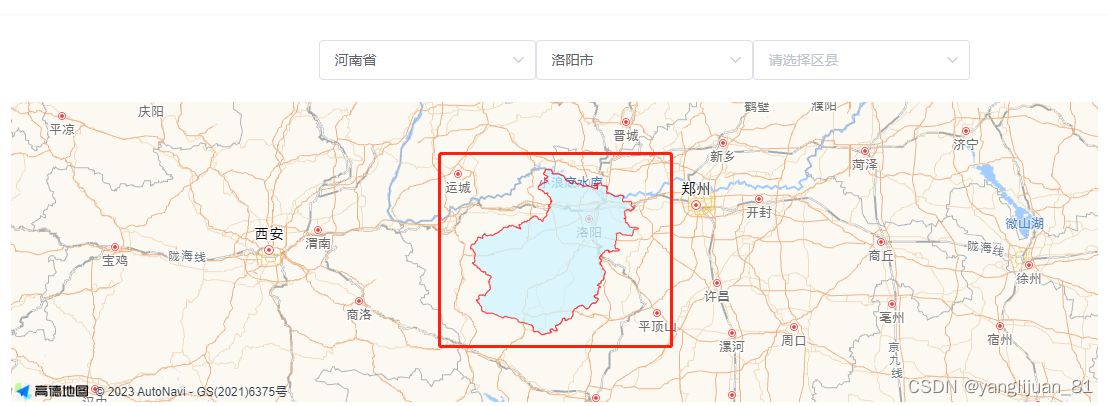Click the 许昌 city marker dot
1108x406 pixels.
(x=717, y=282)
